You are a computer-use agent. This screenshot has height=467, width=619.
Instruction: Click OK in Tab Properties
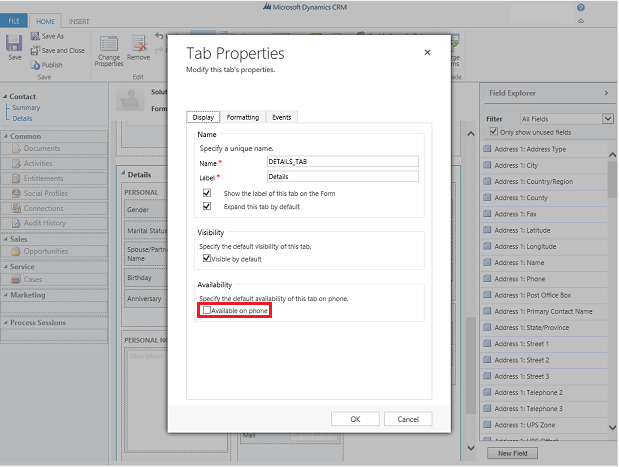tap(355, 419)
